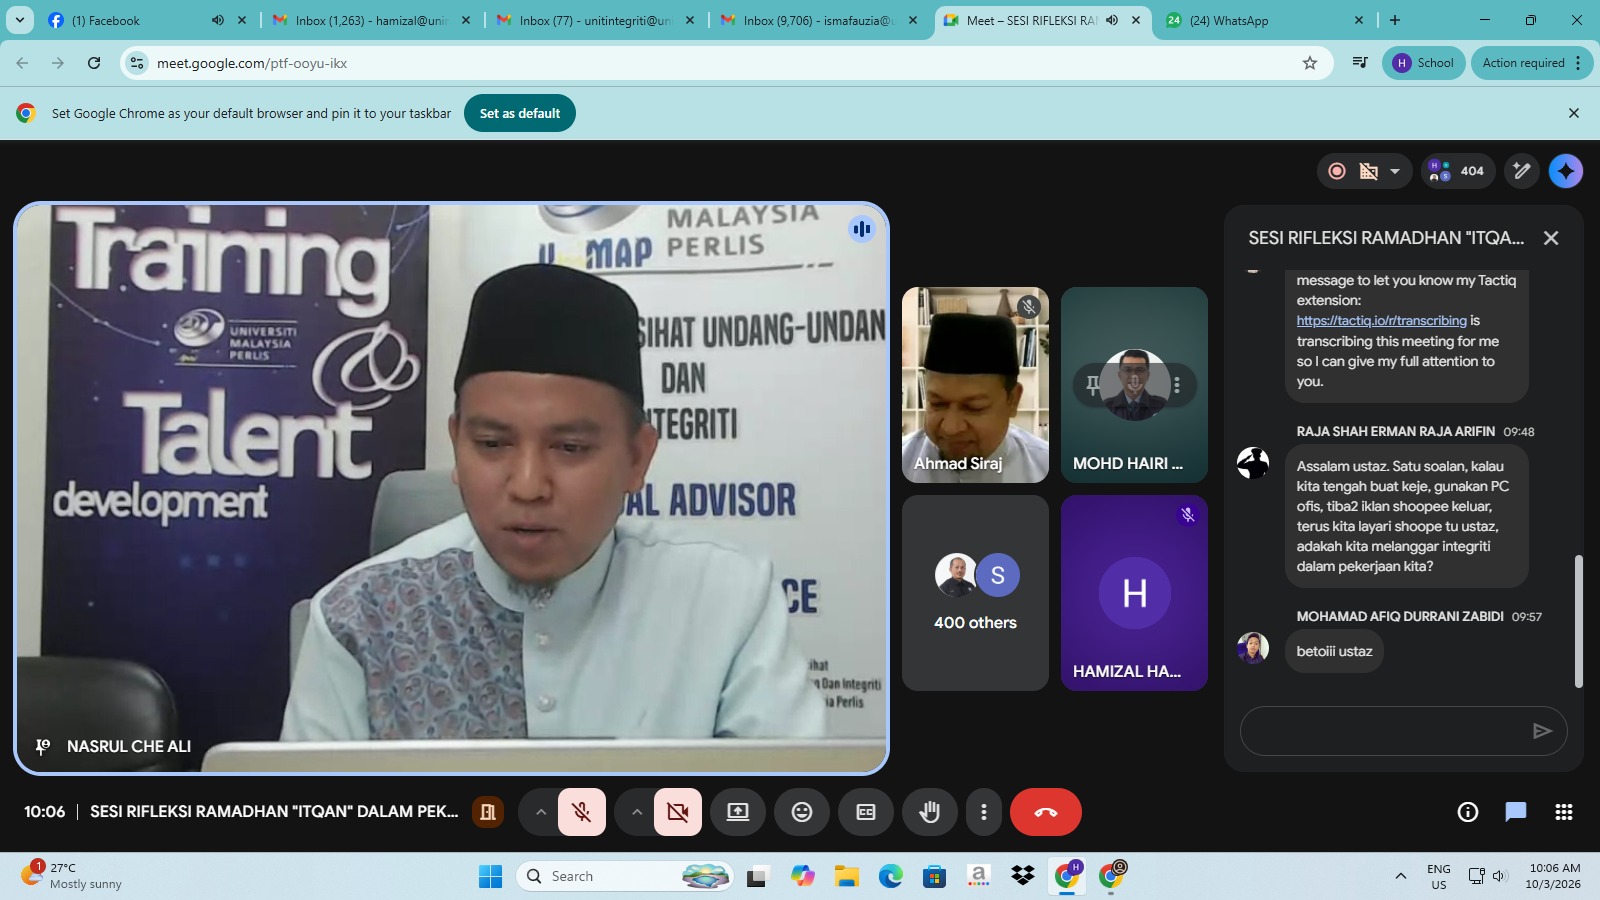Click the Set as default button
Screen dimensions: 1600x900
pos(519,113)
